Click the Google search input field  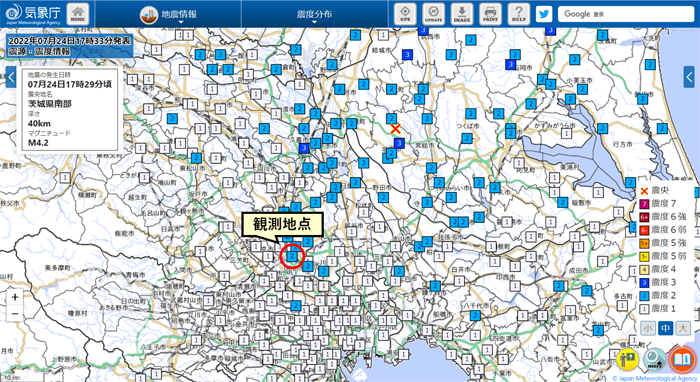(626, 14)
